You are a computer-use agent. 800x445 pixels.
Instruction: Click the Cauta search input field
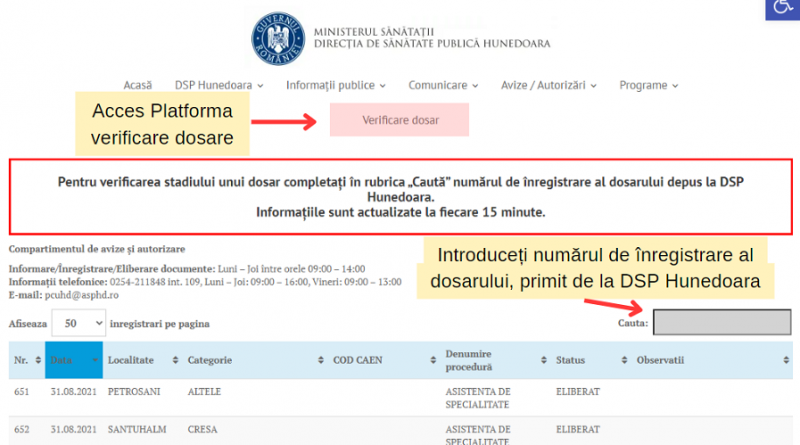pos(721,323)
